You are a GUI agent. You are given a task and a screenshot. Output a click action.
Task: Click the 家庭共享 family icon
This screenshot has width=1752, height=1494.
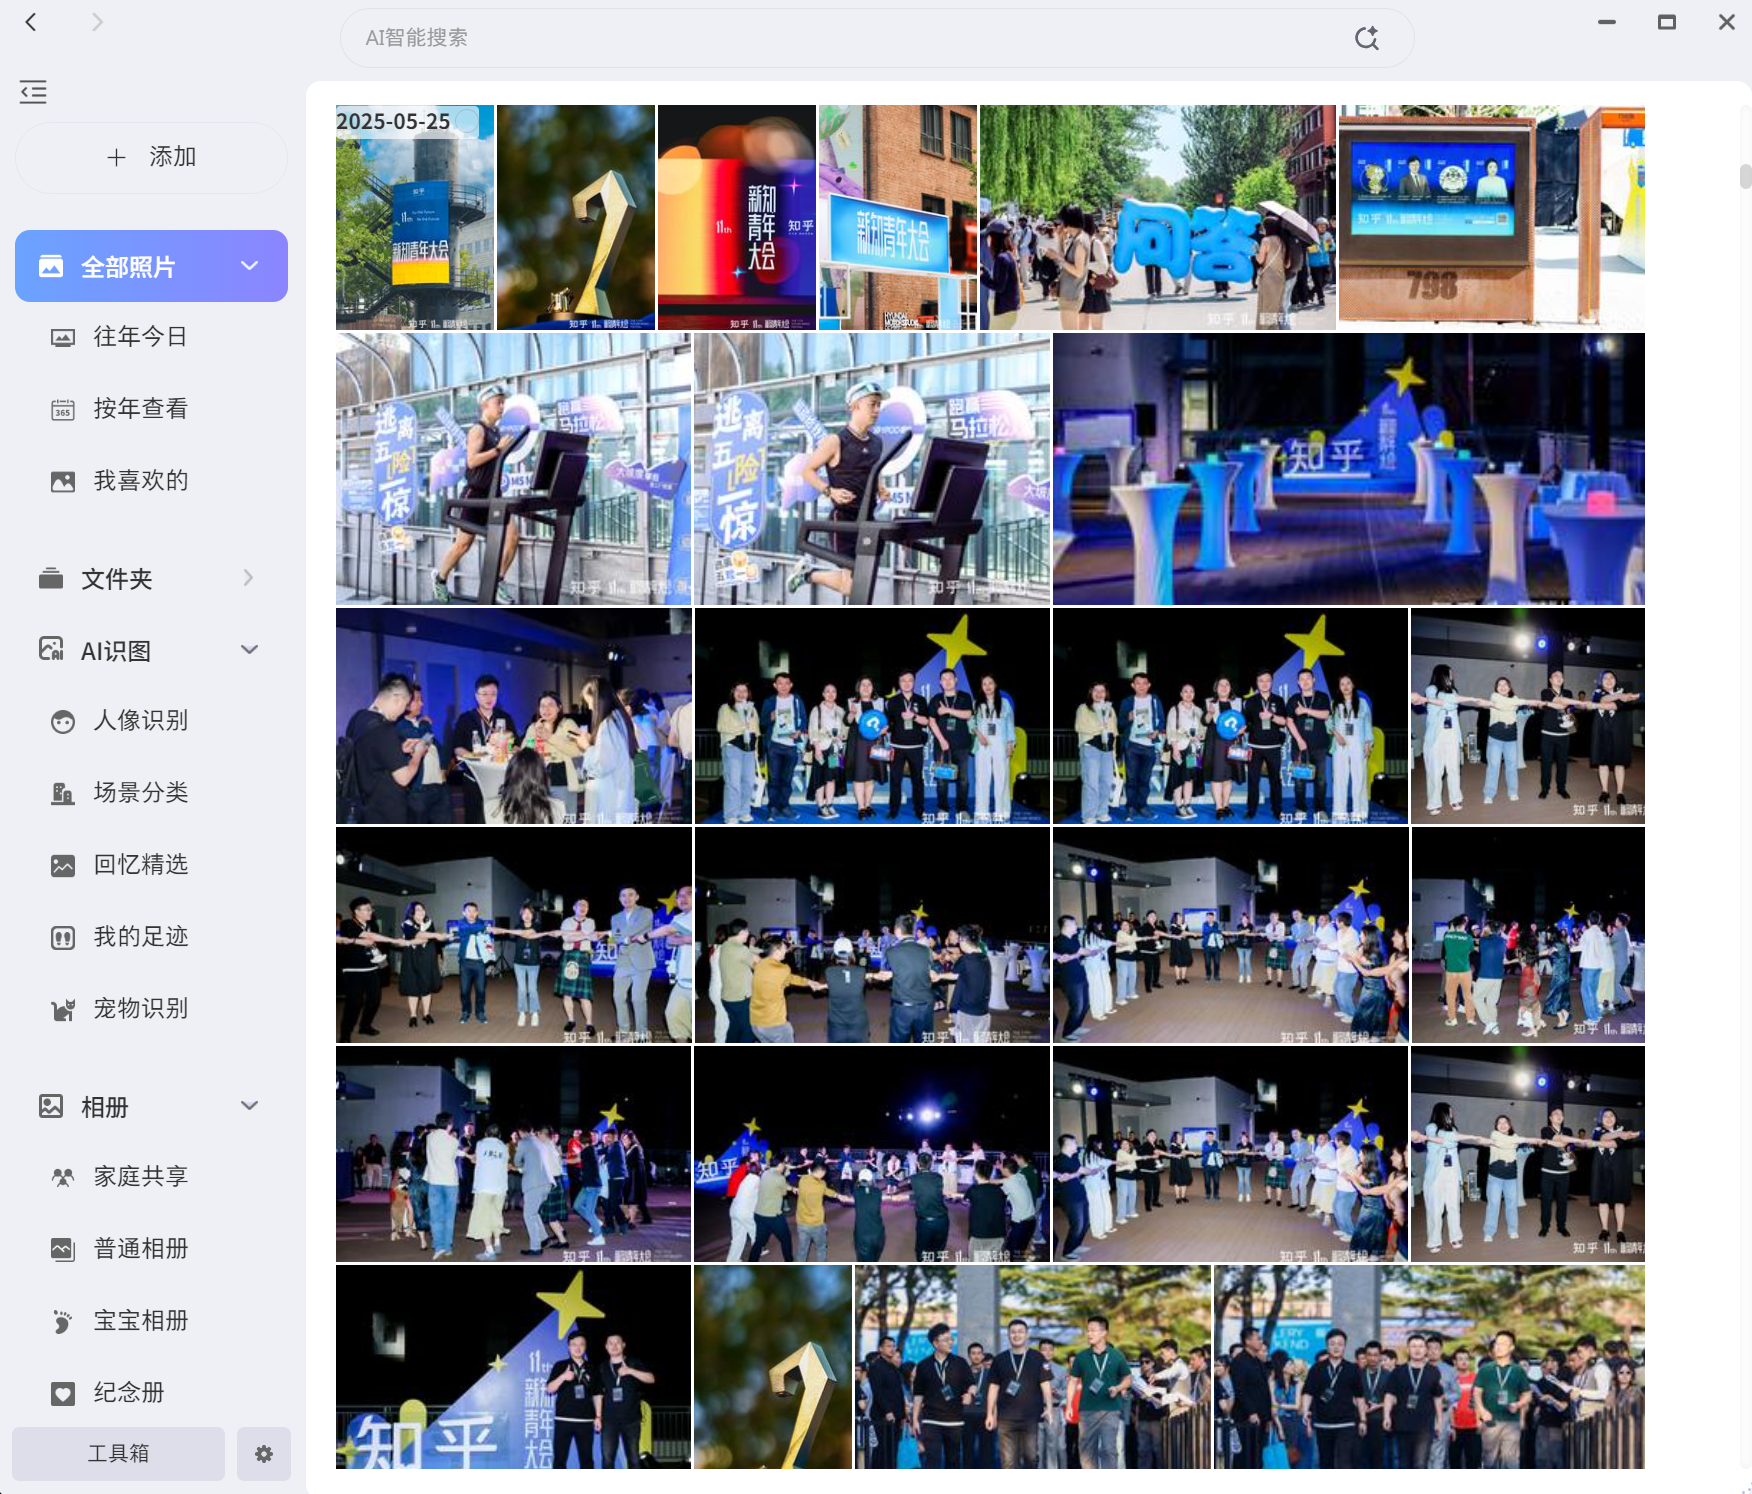point(63,1178)
